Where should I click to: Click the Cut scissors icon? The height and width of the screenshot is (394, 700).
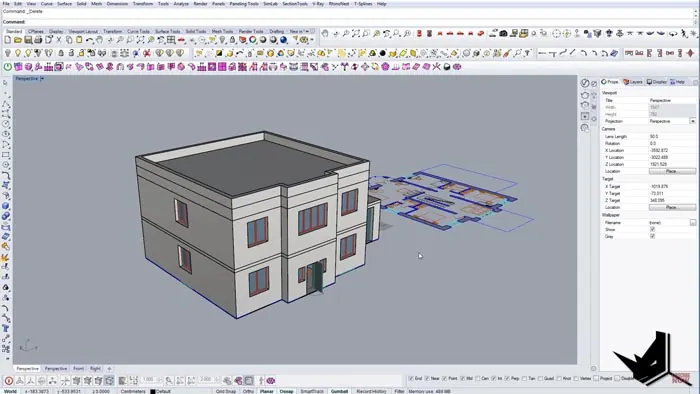pos(59,40)
